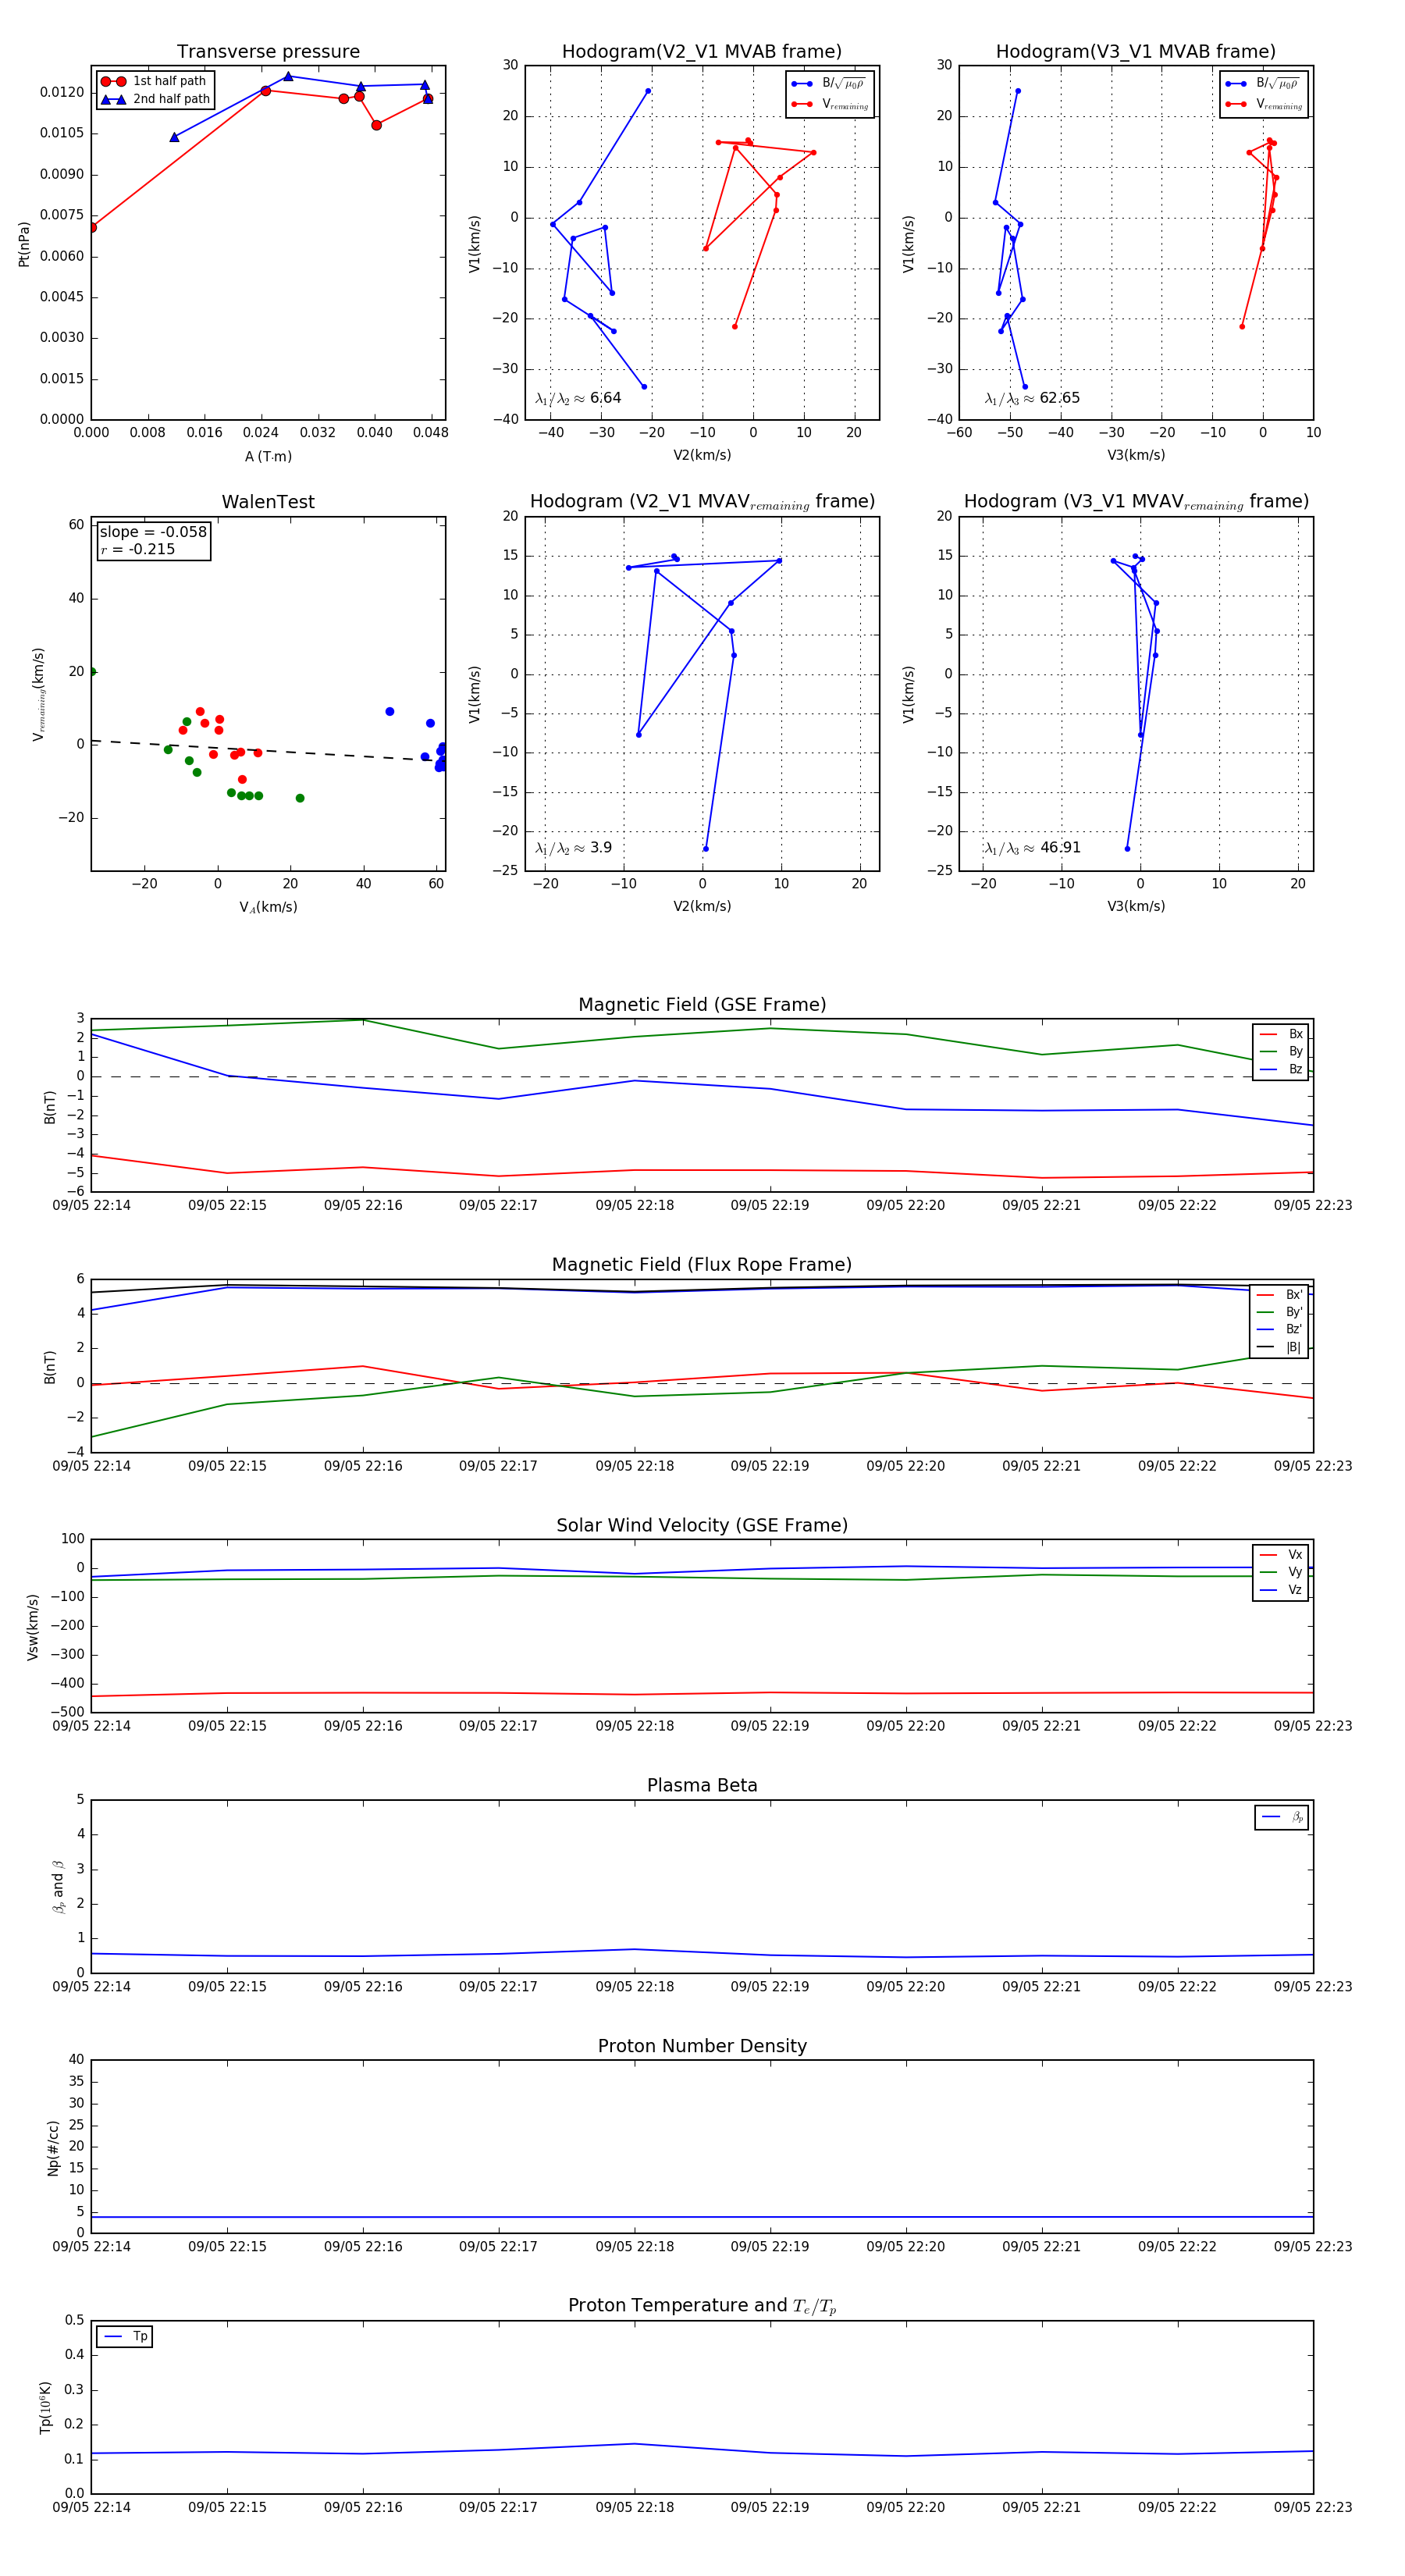Click the 'Hodogram (V2_V1 MVAV remaining frame)' title
This screenshot has height=2576, width=1405.
click(x=702, y=502)
